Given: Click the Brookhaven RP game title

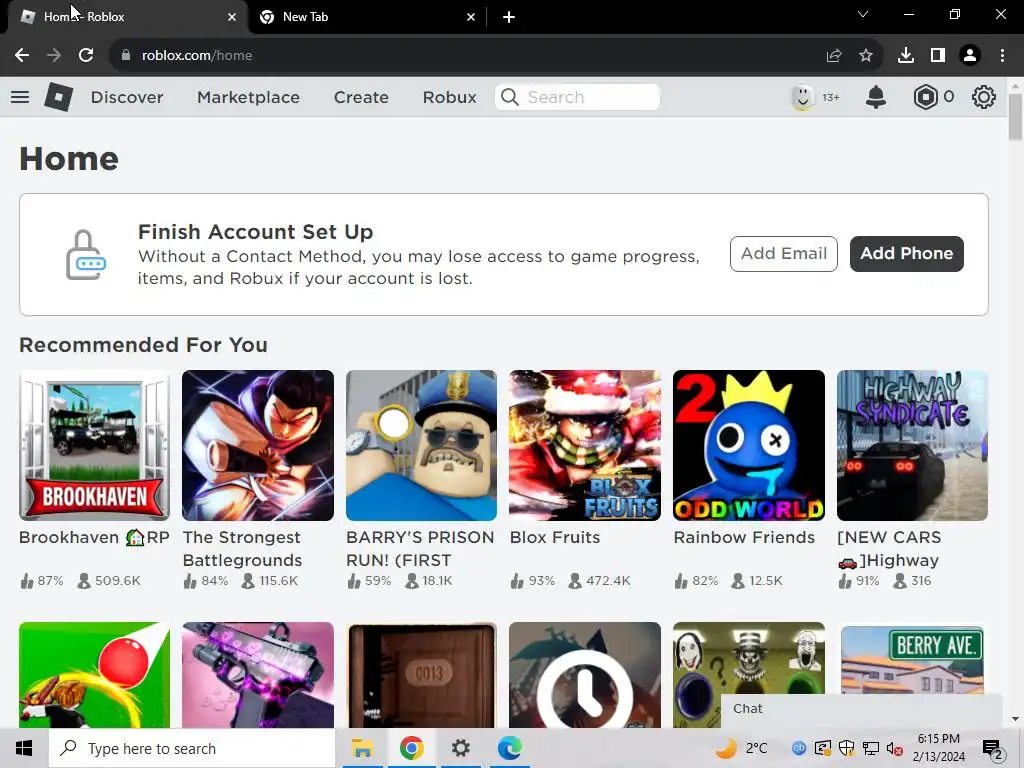Looking at the screenshot, I should [94, 537].
